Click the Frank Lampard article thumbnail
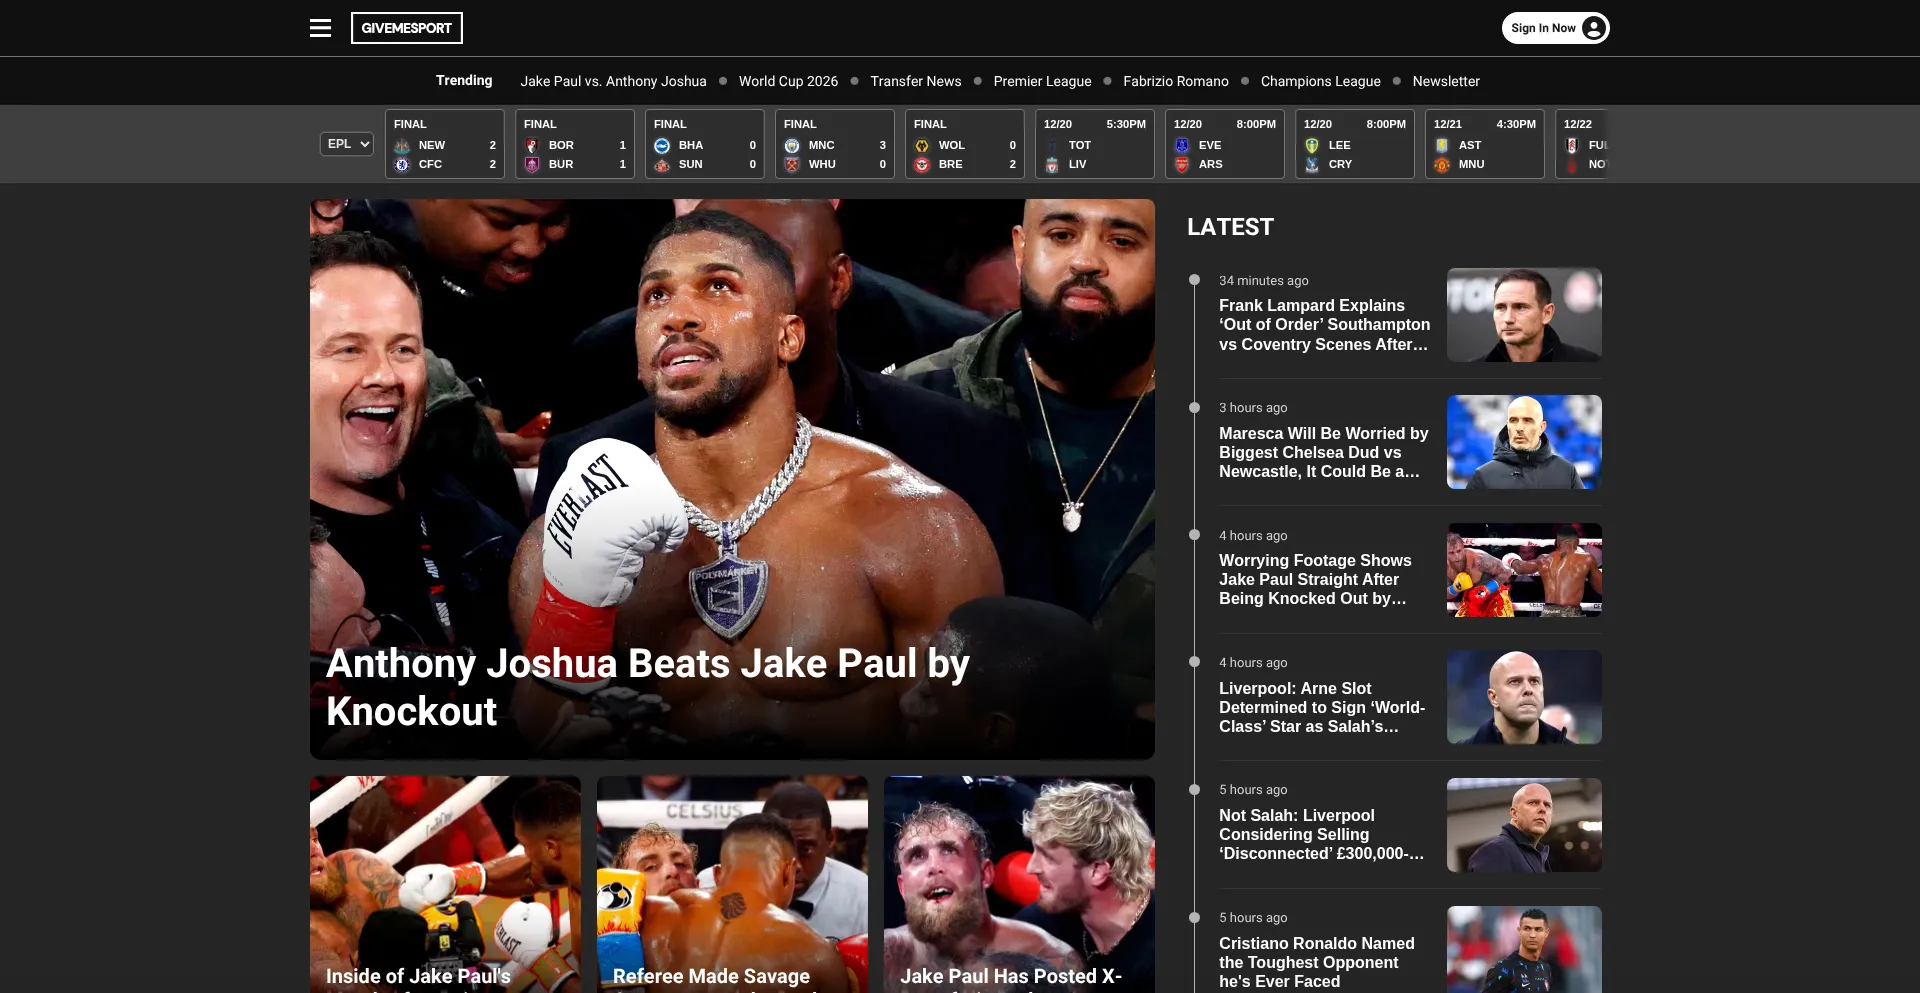The width and height of the screenshot is (1920, 993). (x=1523, y=314)
